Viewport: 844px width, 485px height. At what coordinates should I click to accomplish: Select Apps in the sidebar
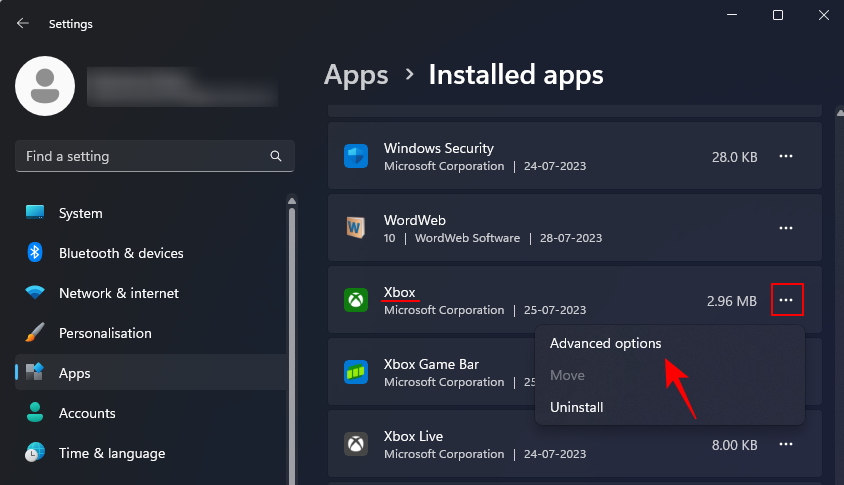point(151,372)
